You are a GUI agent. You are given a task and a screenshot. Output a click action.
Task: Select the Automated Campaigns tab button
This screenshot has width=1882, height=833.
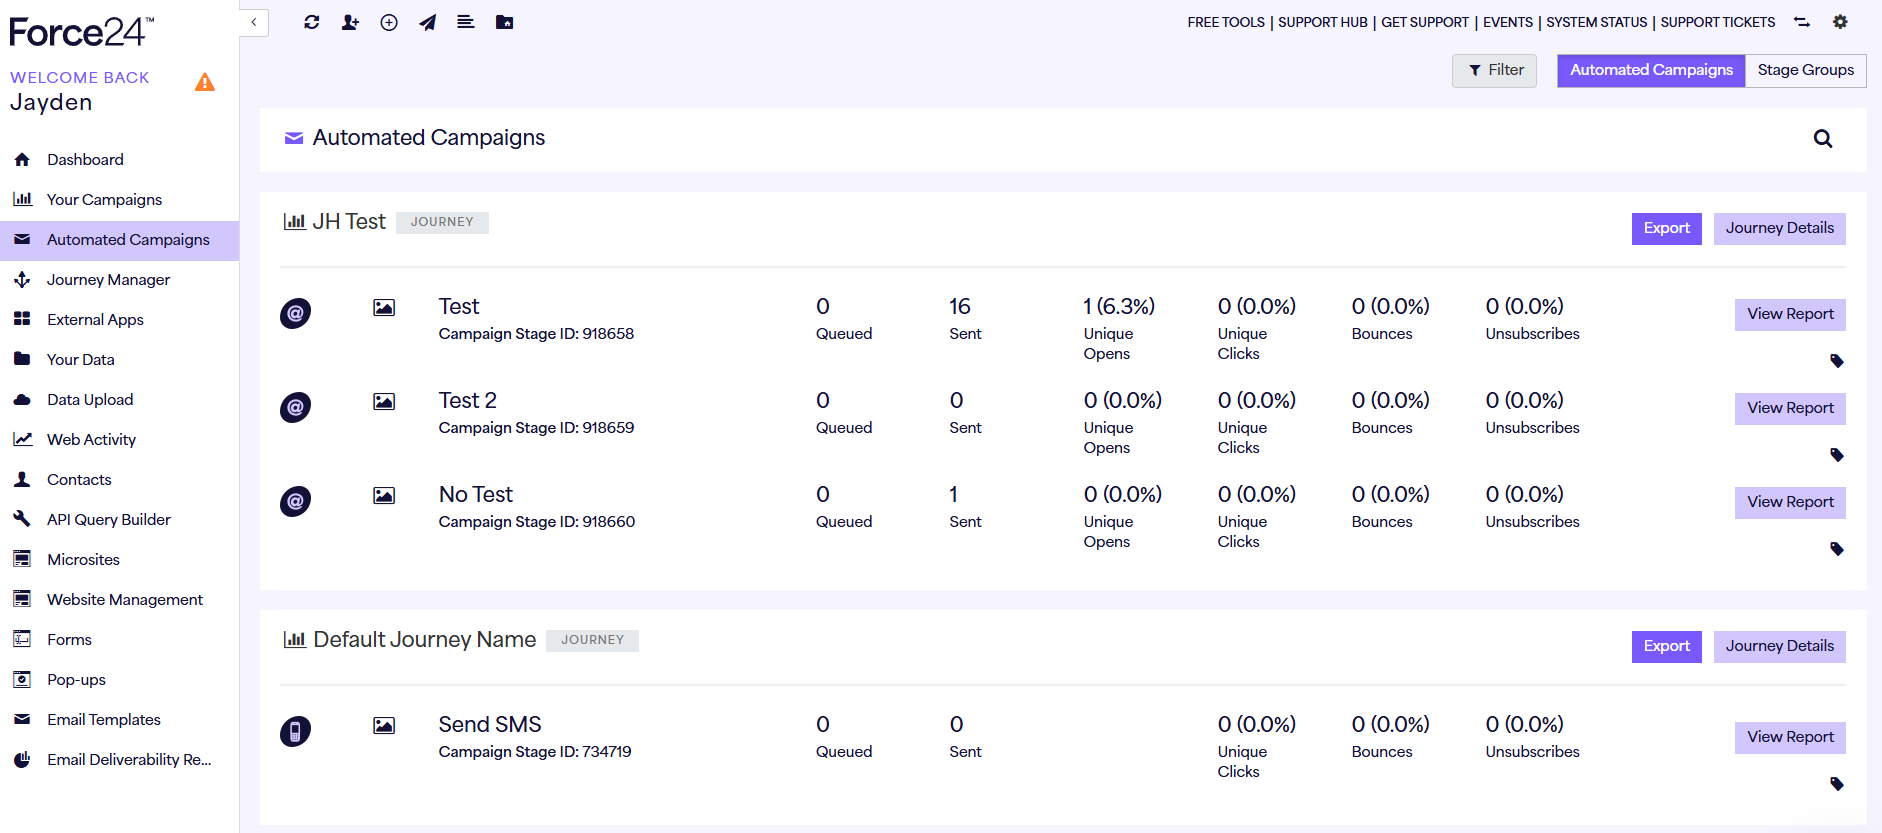1651,70
